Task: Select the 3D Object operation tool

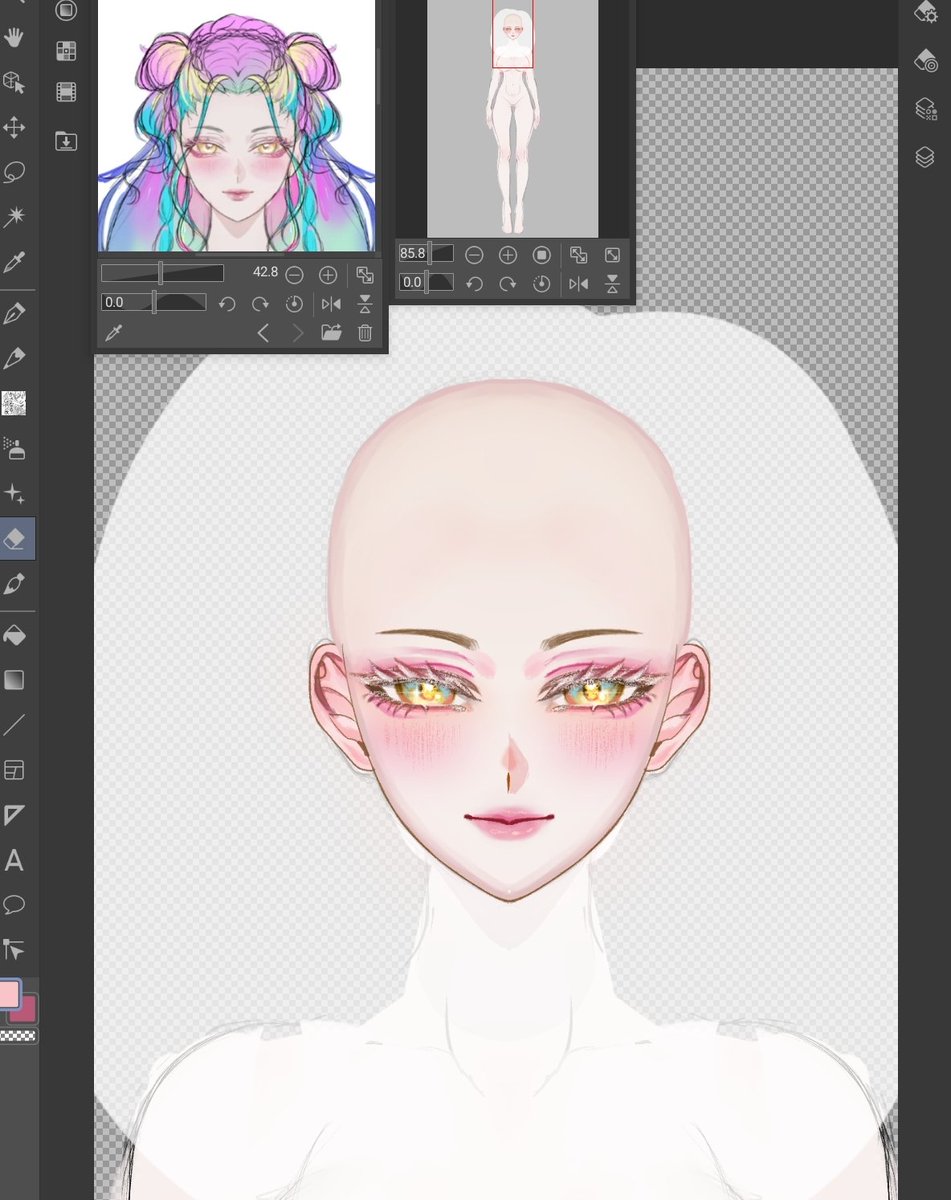Action: point(14,82)
